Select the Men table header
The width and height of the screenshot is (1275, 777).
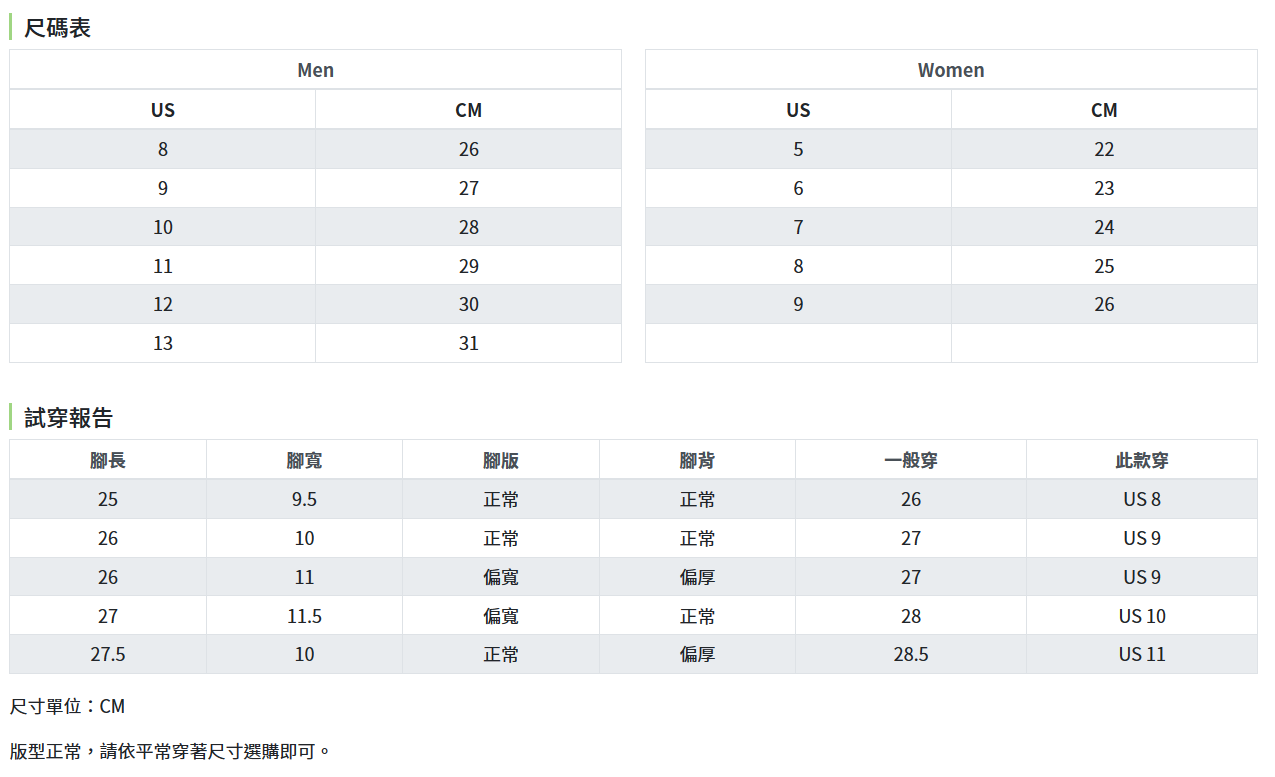click(315, 70)
